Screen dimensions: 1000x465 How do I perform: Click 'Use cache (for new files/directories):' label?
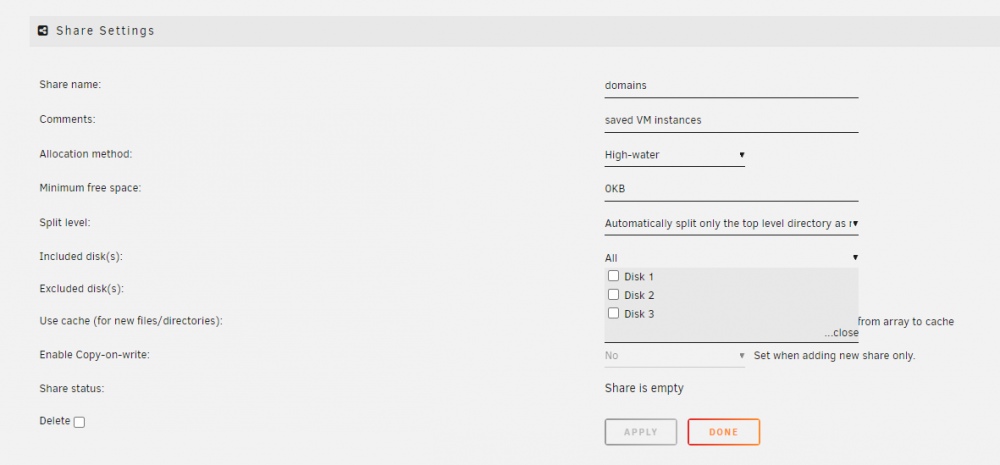(131, 321)
